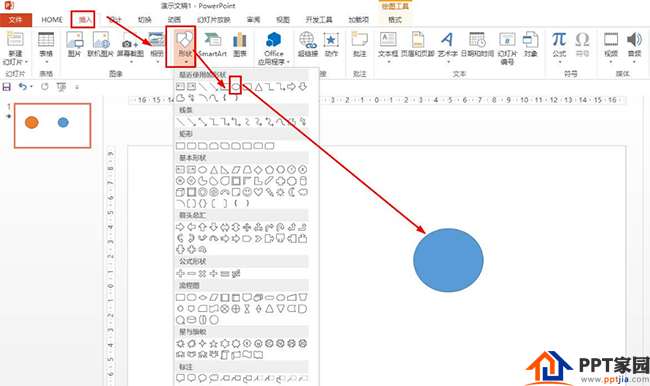
Task: Open the Review (审阅) tab
Action: pyautogui.click(x=253, y=19)
